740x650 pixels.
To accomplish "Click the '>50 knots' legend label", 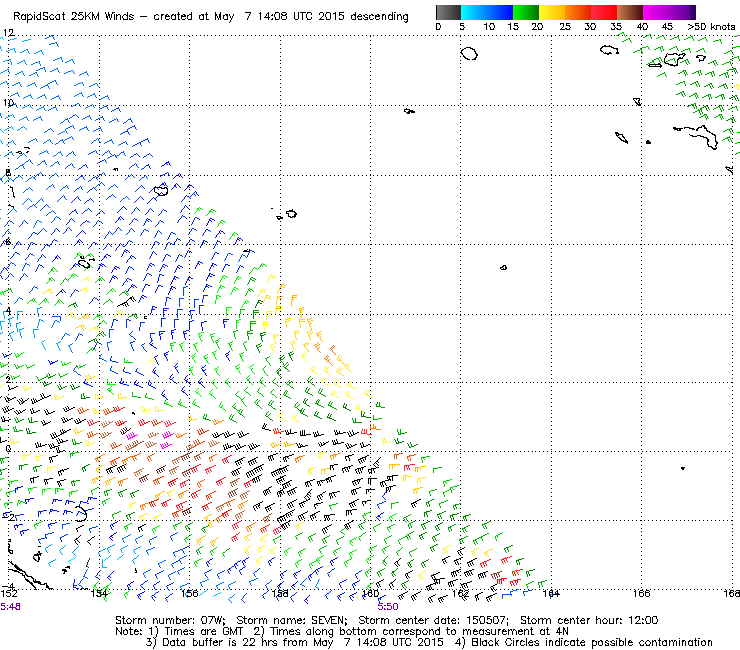I will [711, 26].
